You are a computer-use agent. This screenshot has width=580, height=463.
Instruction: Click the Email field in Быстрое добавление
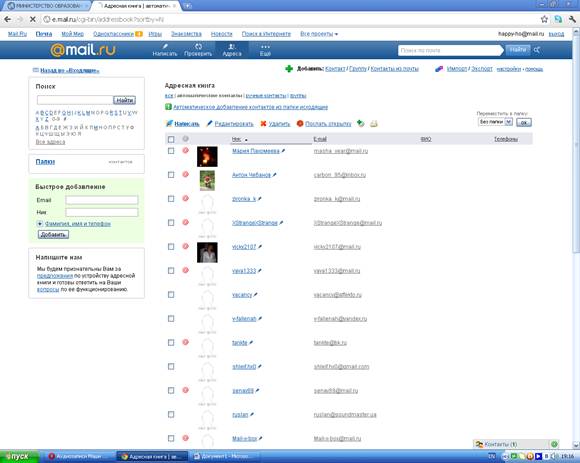[x=102, y=200]
